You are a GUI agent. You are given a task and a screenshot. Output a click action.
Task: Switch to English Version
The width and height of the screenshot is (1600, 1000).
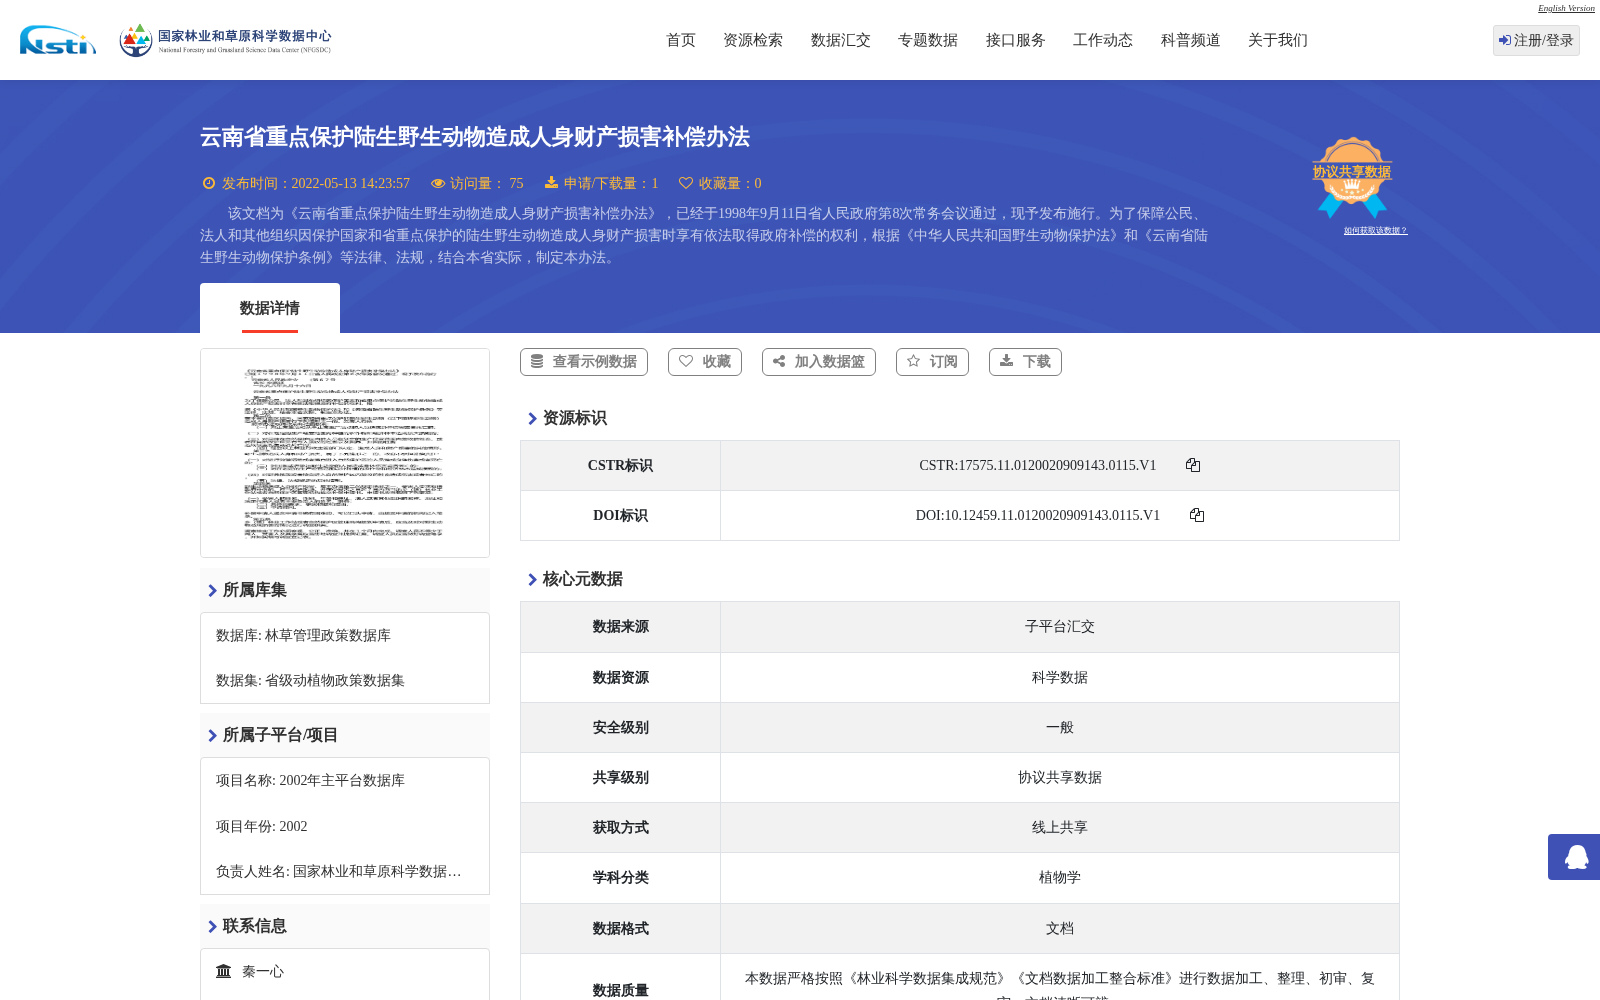click(1566, 8)
